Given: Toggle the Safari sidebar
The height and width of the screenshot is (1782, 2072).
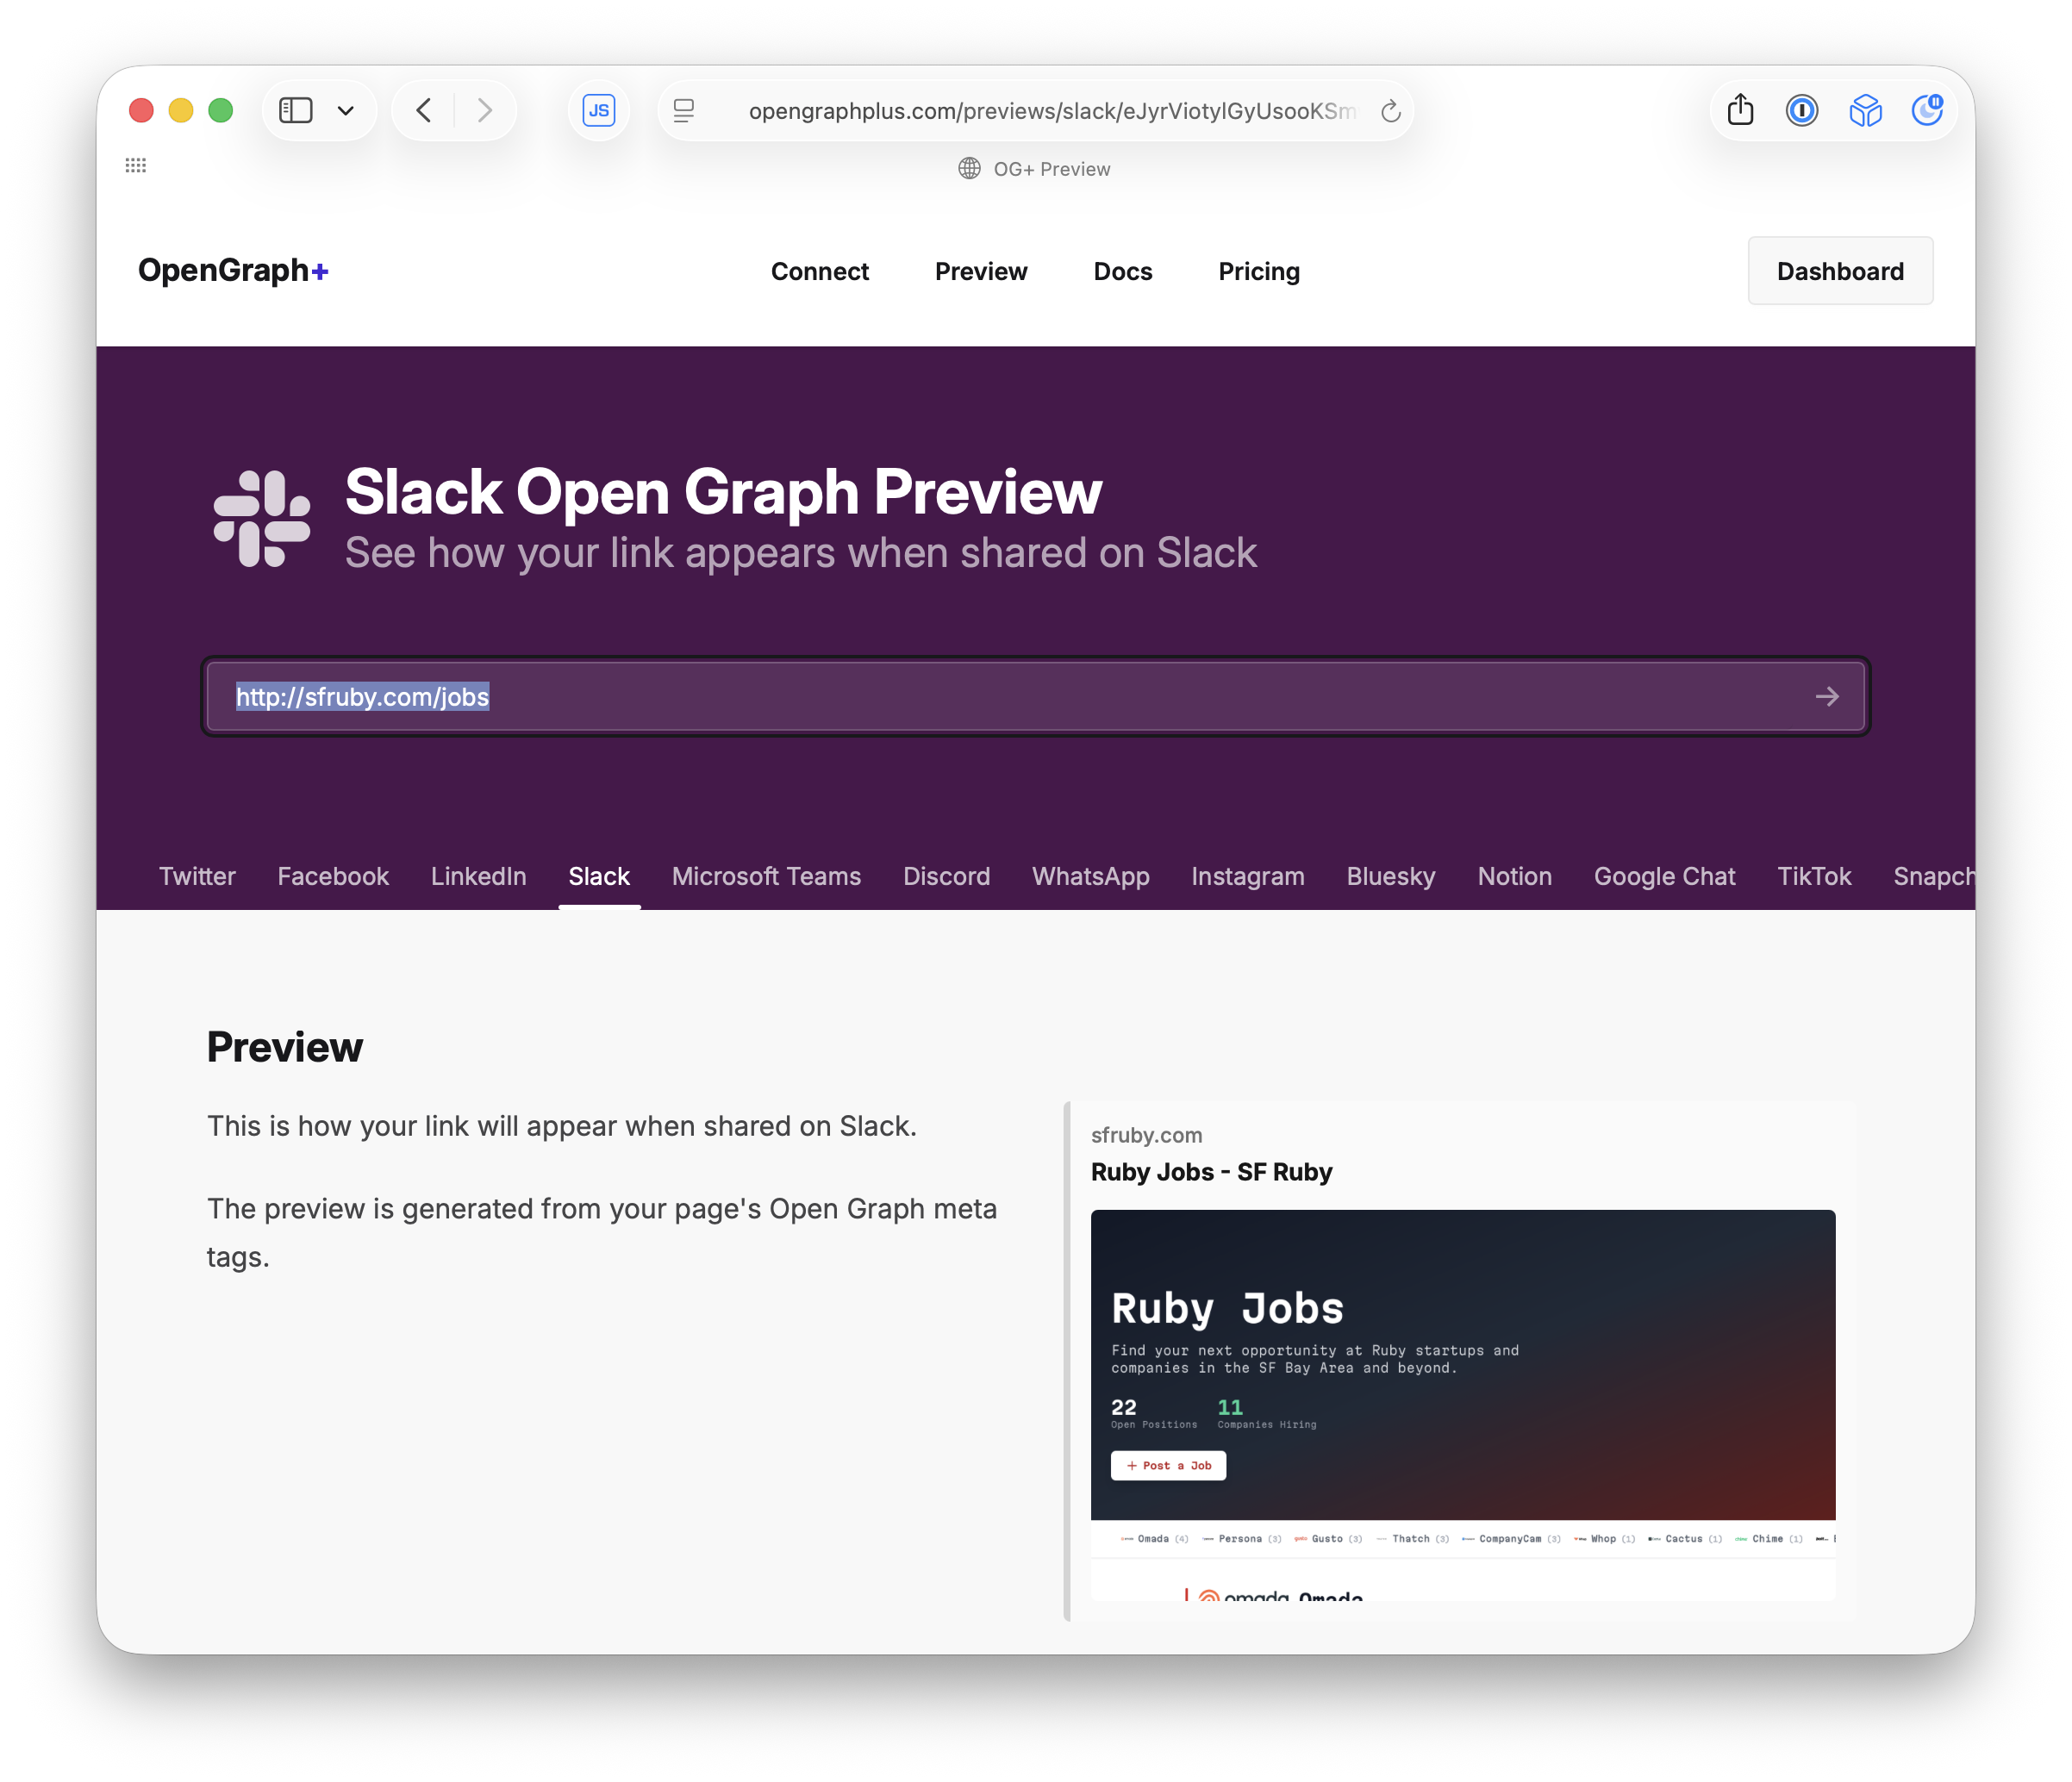Looking at the screenshot, I should pos(295,110).
